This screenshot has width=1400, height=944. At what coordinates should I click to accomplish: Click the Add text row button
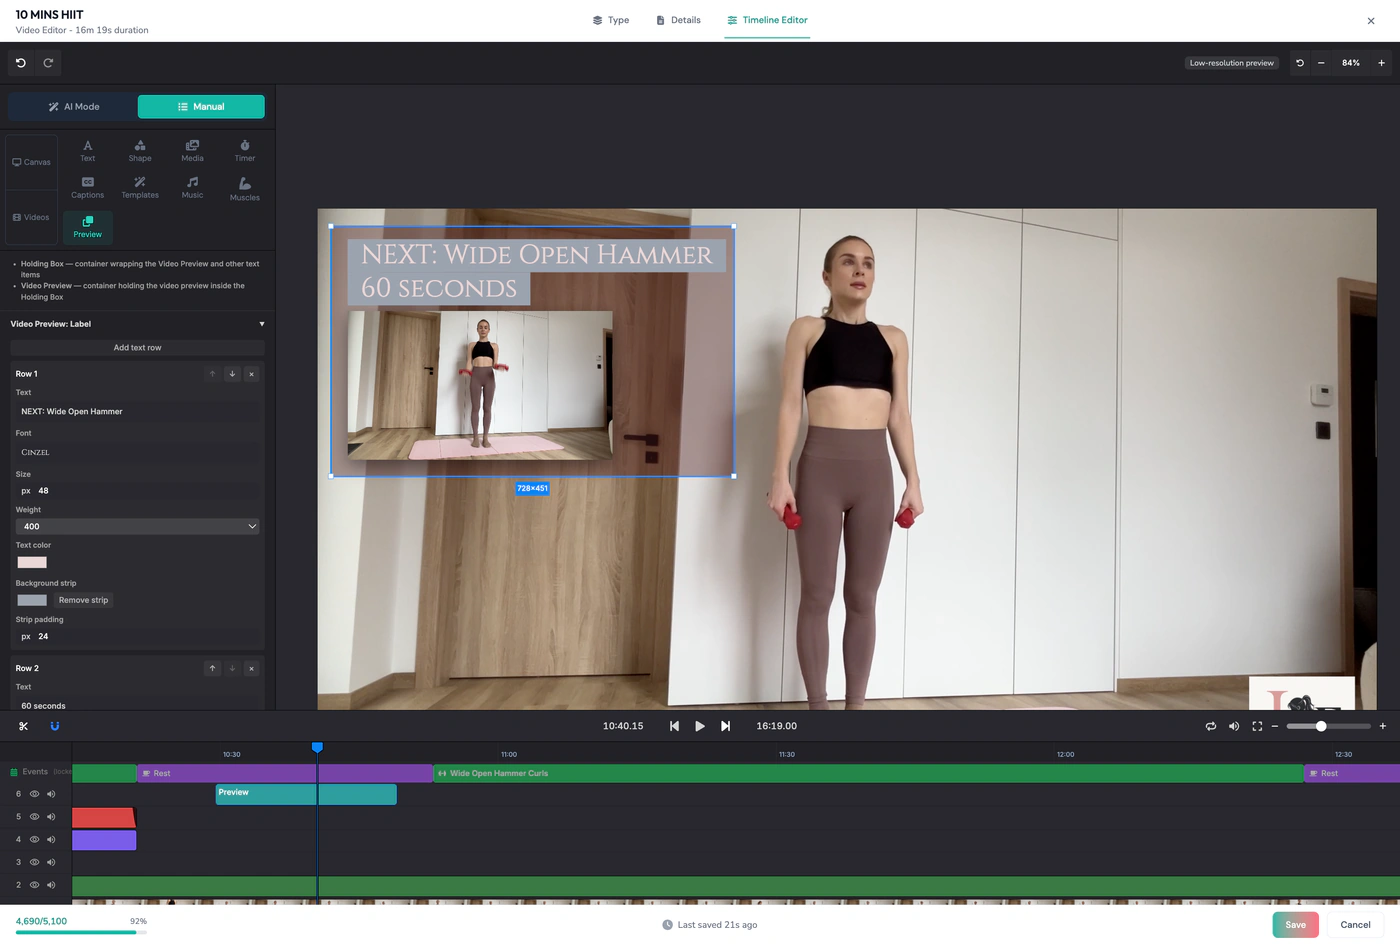click(138, 348)
